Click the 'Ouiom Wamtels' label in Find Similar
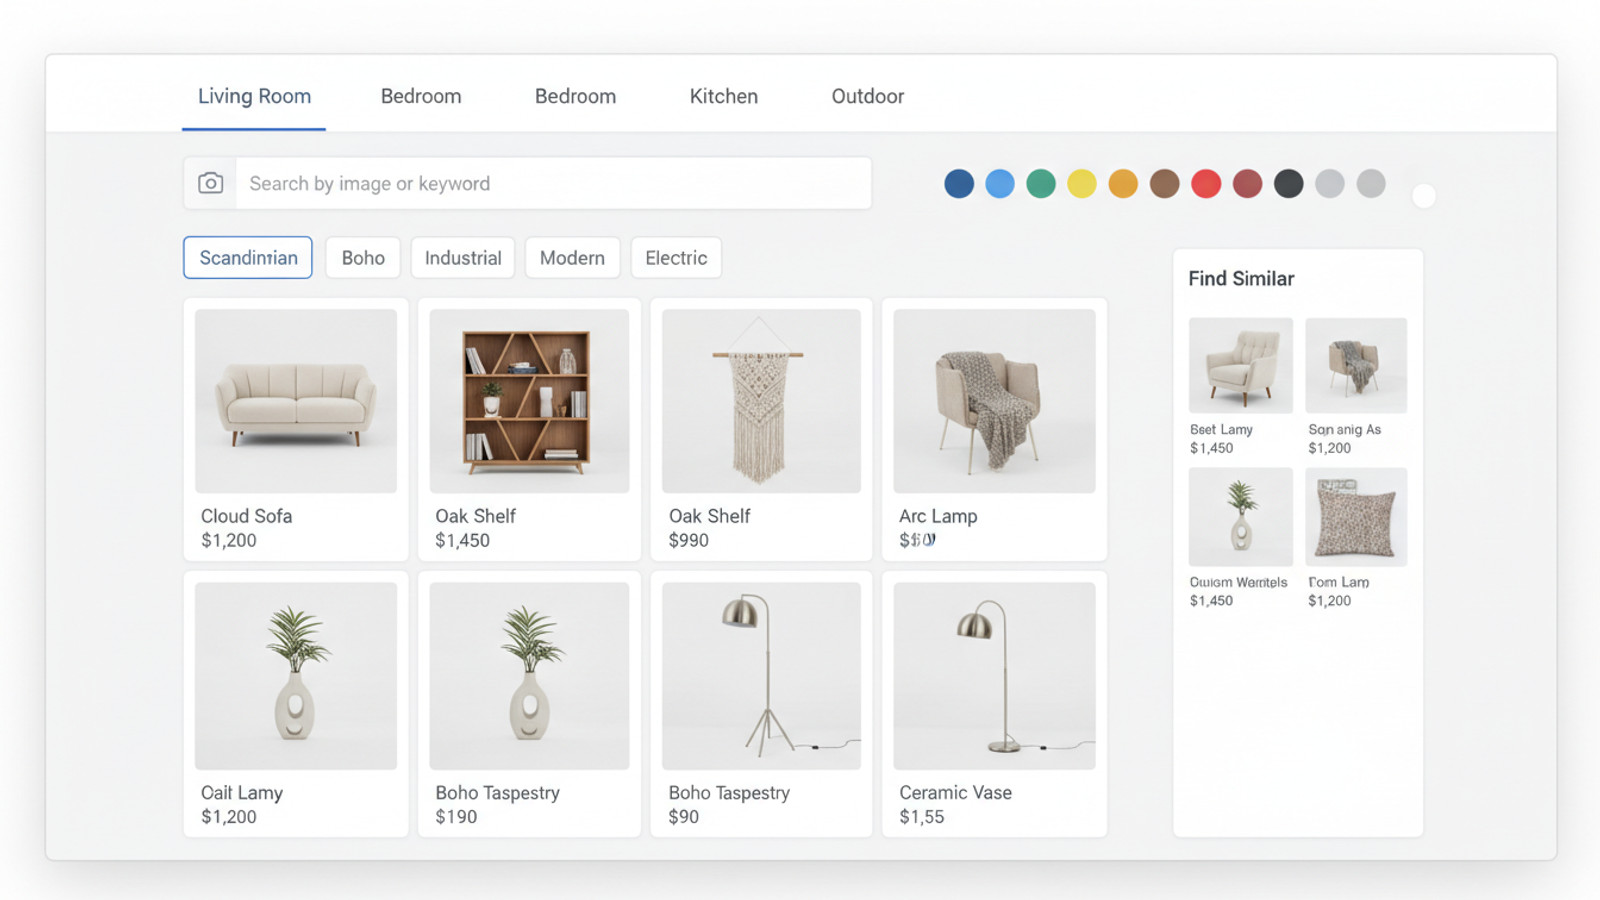 point(1238,582)
